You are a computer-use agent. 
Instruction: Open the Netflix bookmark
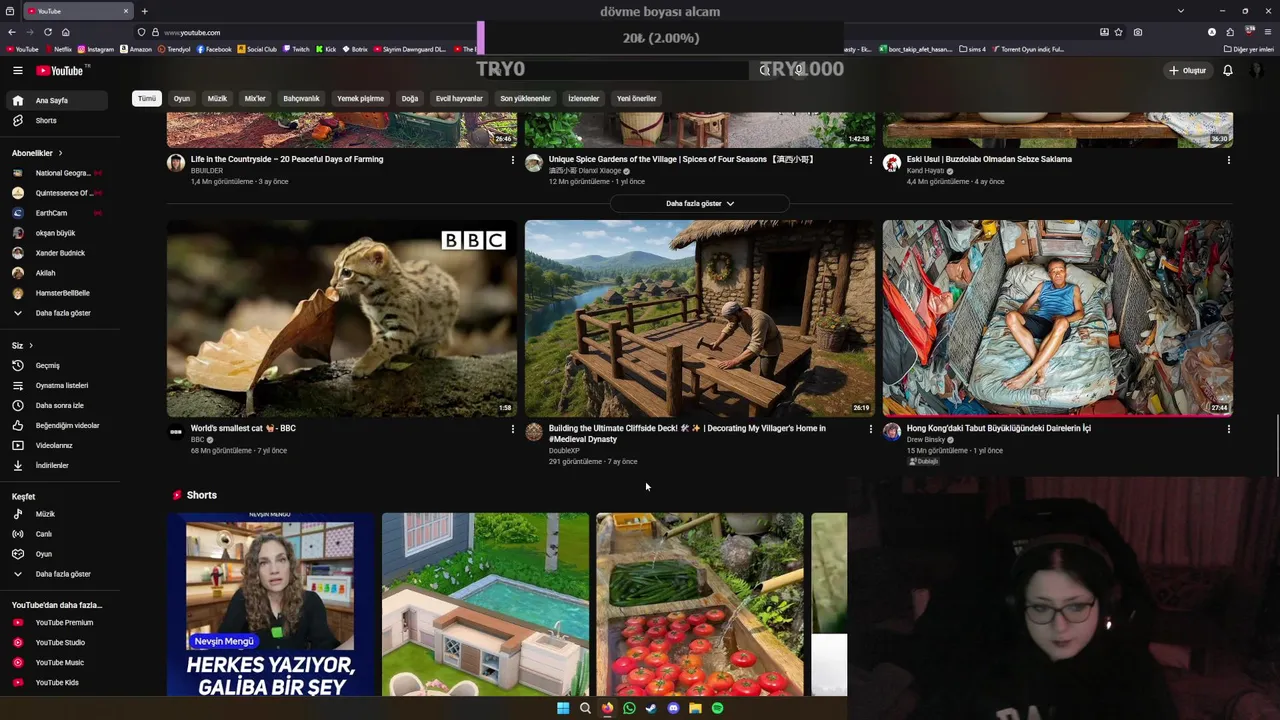[x=57, y=49]
